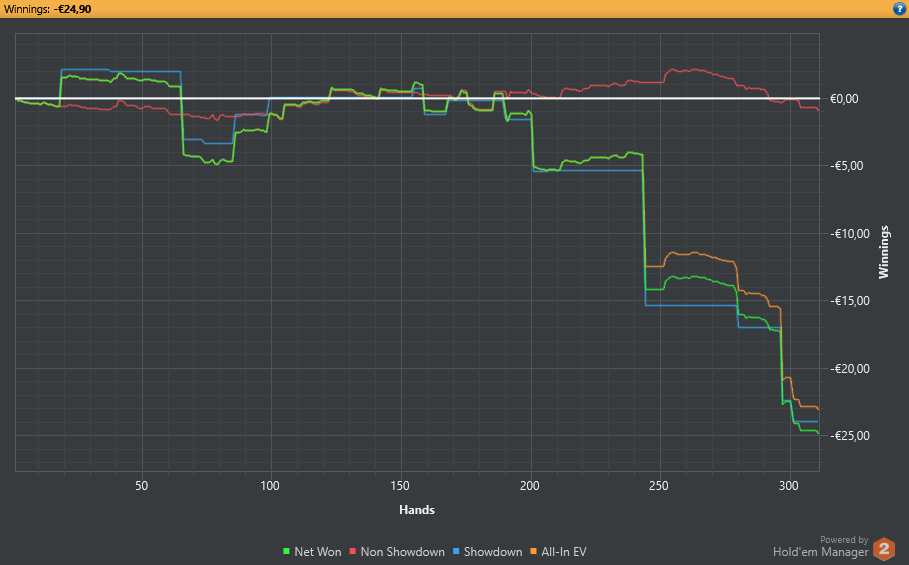Click the -€10,00 axis label
Screen dimensions: 909x565
coord(850,234)
